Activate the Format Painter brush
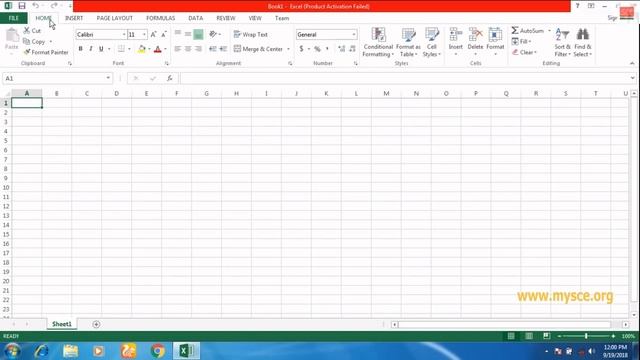 click(x=27, y=52)
